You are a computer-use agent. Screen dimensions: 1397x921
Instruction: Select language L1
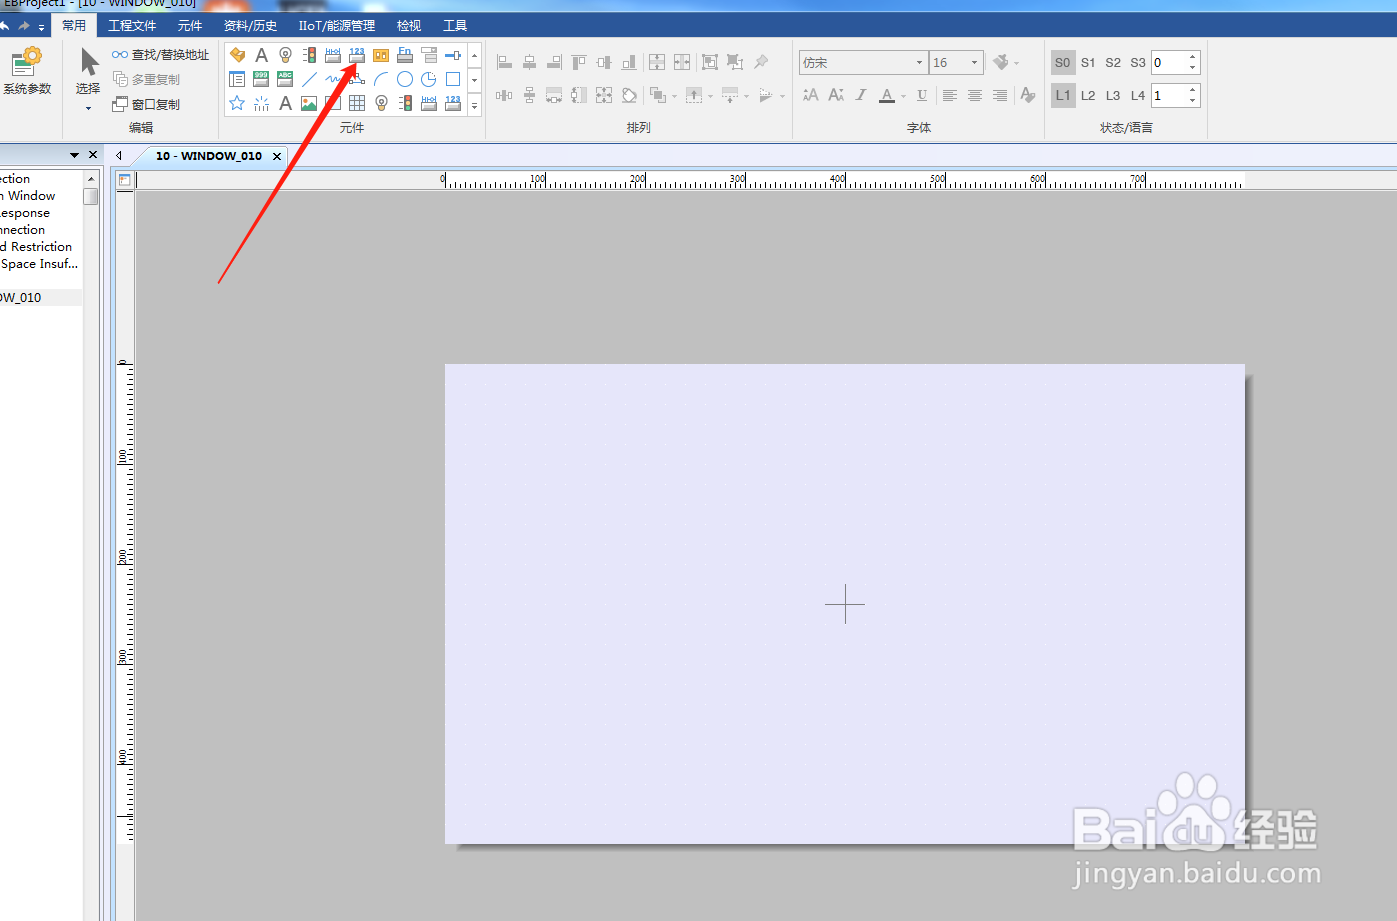(1062, 95)
